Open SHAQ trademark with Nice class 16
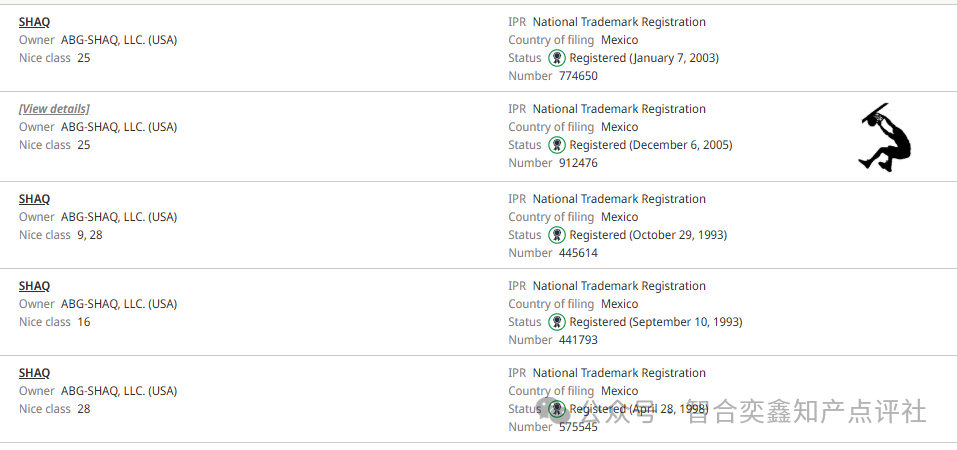 pyautogui.click(x=34, y=286)
